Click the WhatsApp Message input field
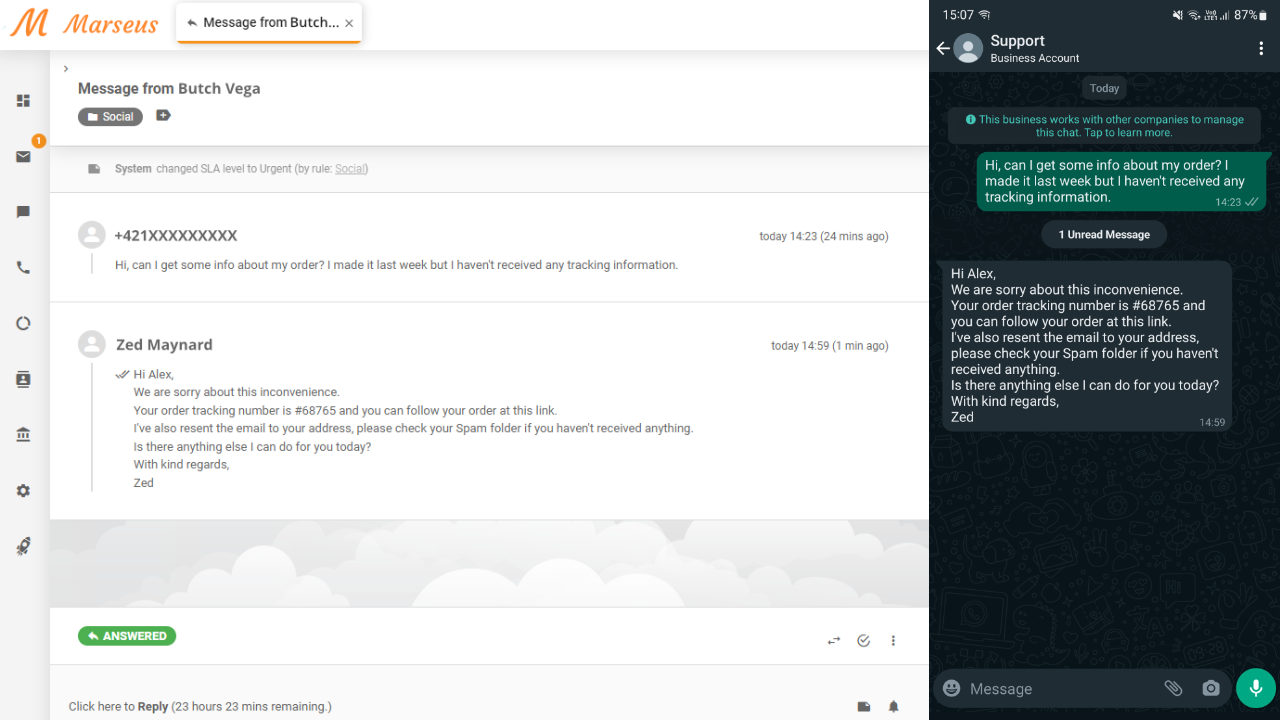 click(1060, 689)
